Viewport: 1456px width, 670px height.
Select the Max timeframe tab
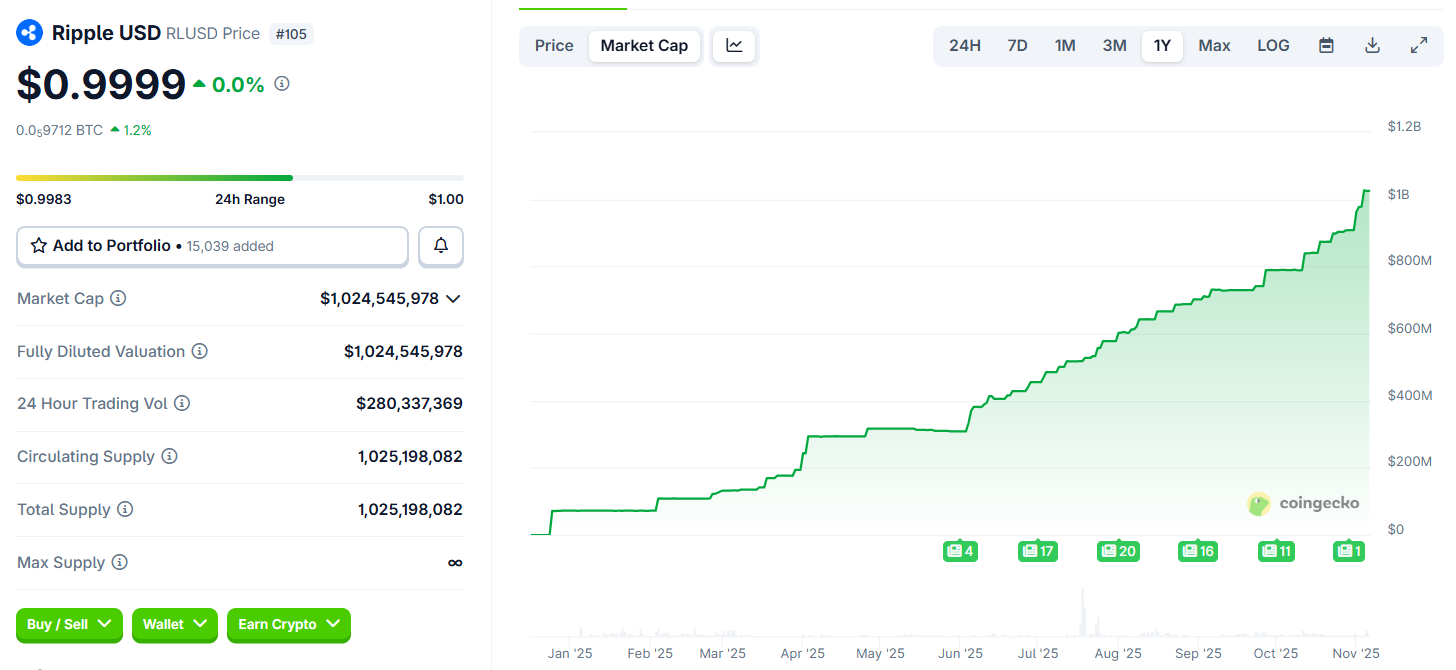pos(1213,45)
